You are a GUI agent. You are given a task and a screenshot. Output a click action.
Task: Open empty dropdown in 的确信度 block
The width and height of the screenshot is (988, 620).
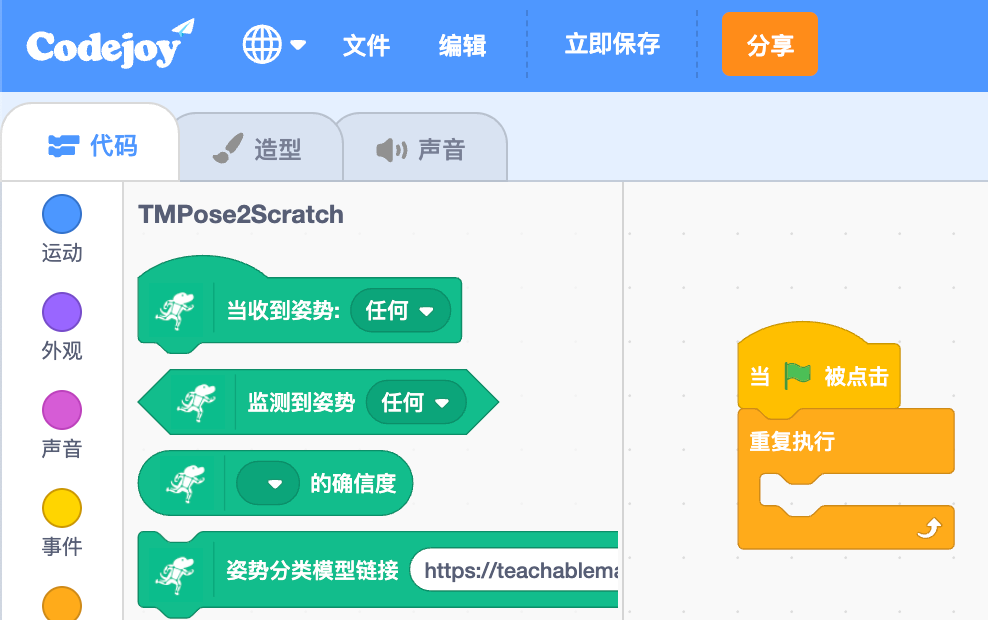click(268, 483)
